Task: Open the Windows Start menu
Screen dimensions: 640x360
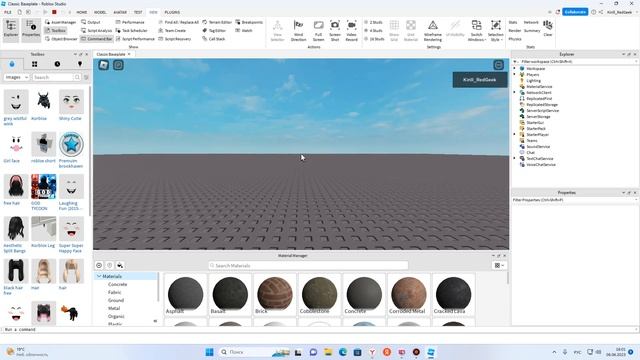Action: click(x=209, y=352)
